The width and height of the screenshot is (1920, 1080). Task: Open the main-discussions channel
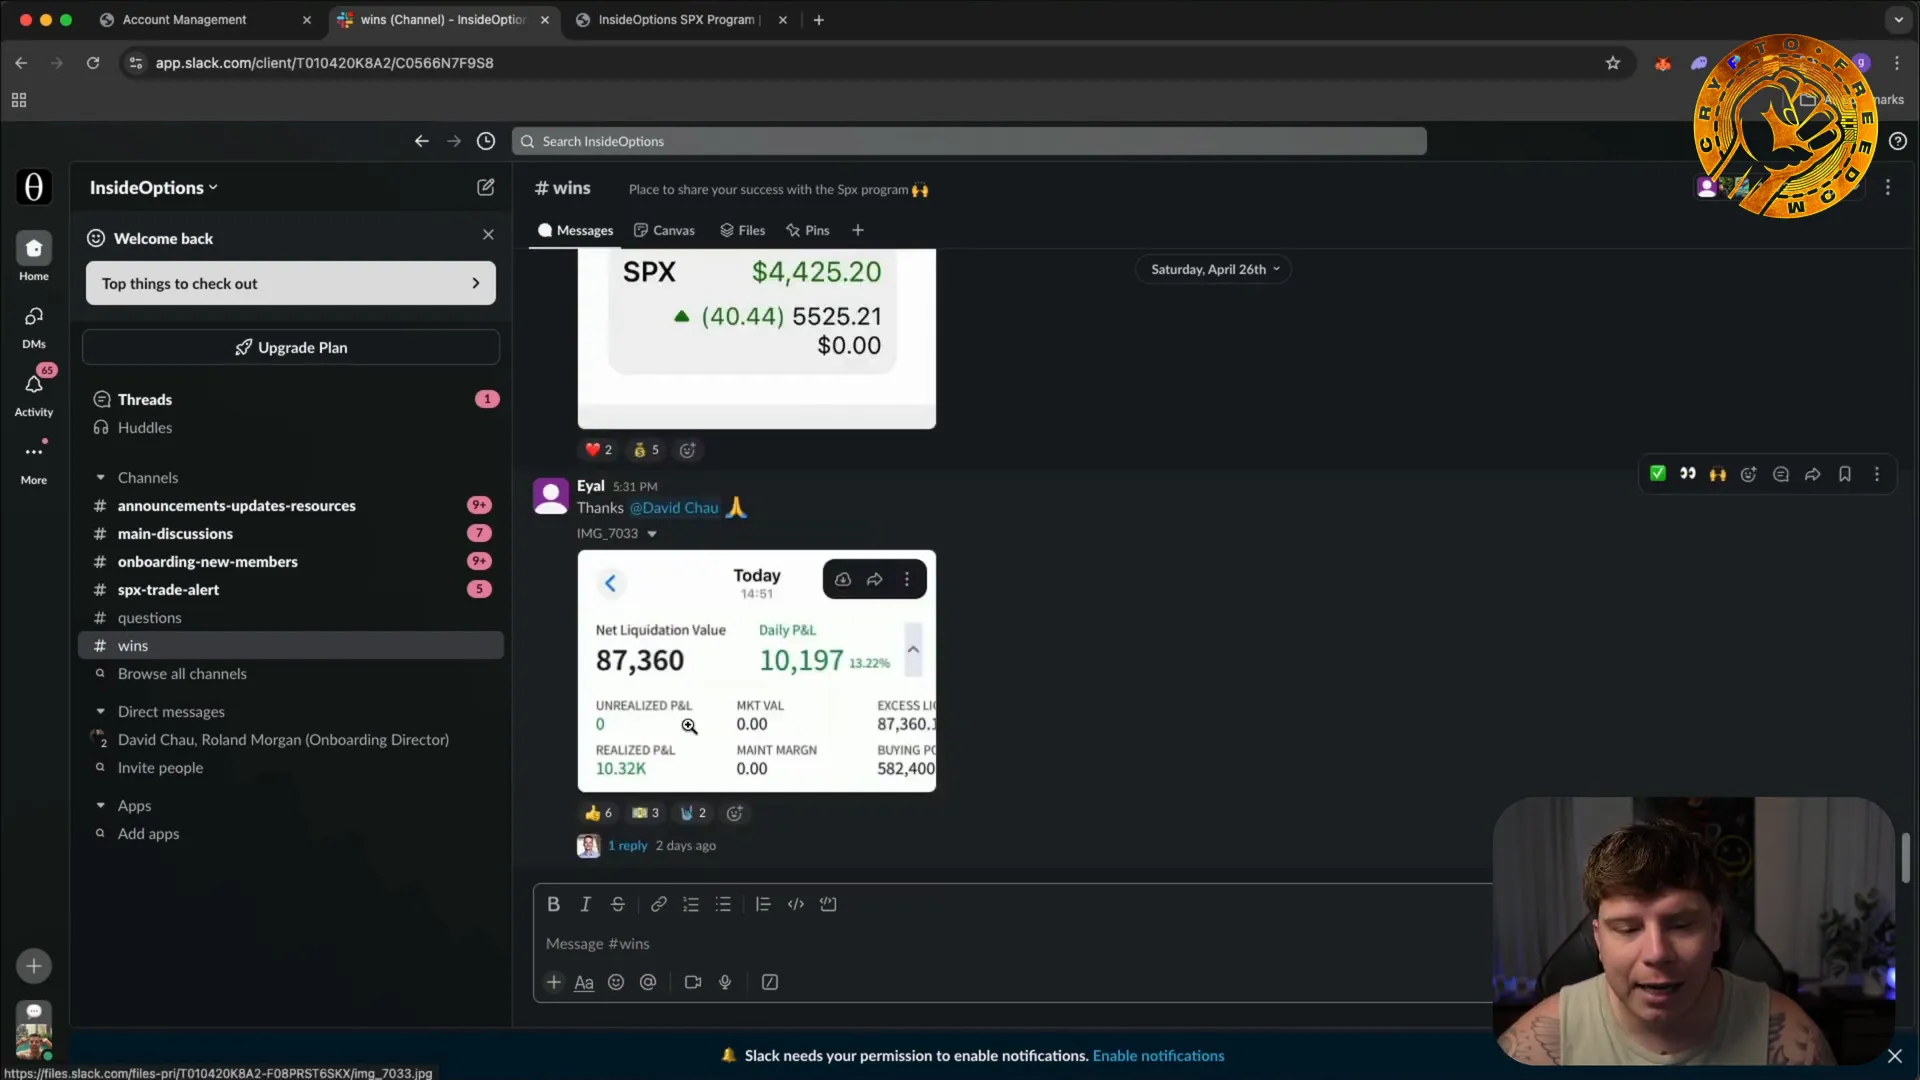pyautogui.click(x=291, y=534)
